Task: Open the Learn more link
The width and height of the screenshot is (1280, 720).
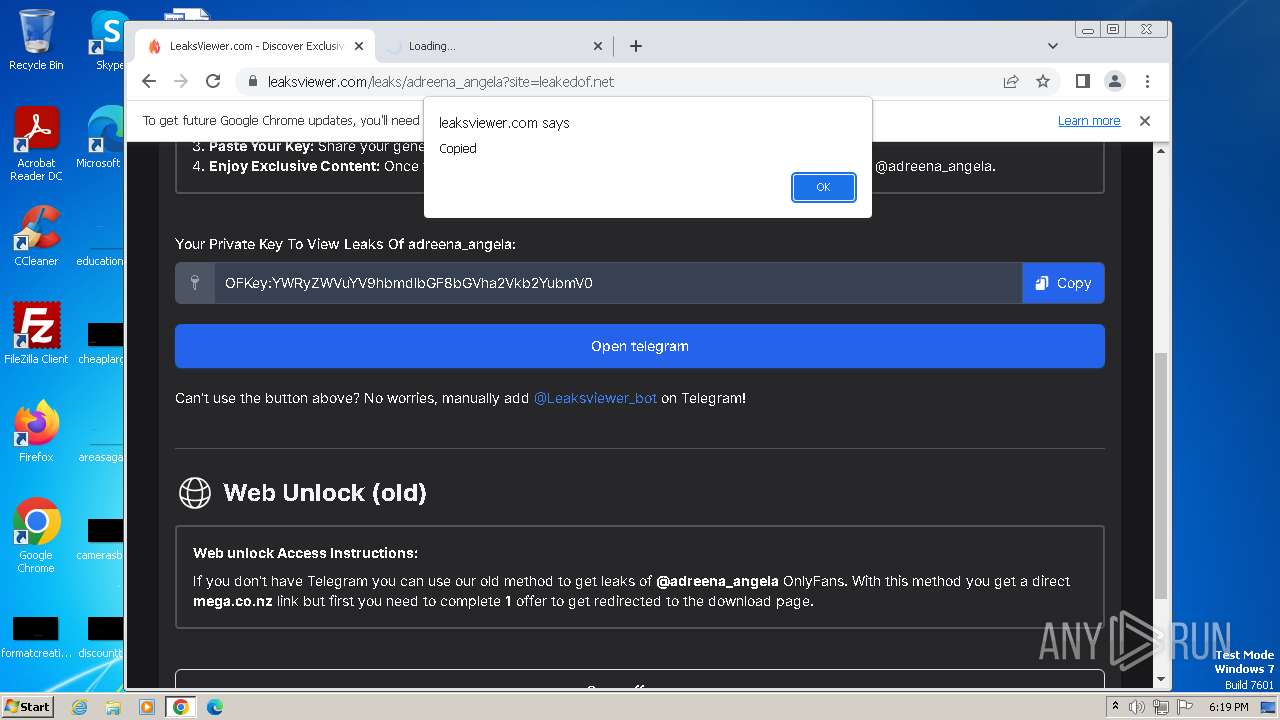Action: click(x=1089, y=121)
